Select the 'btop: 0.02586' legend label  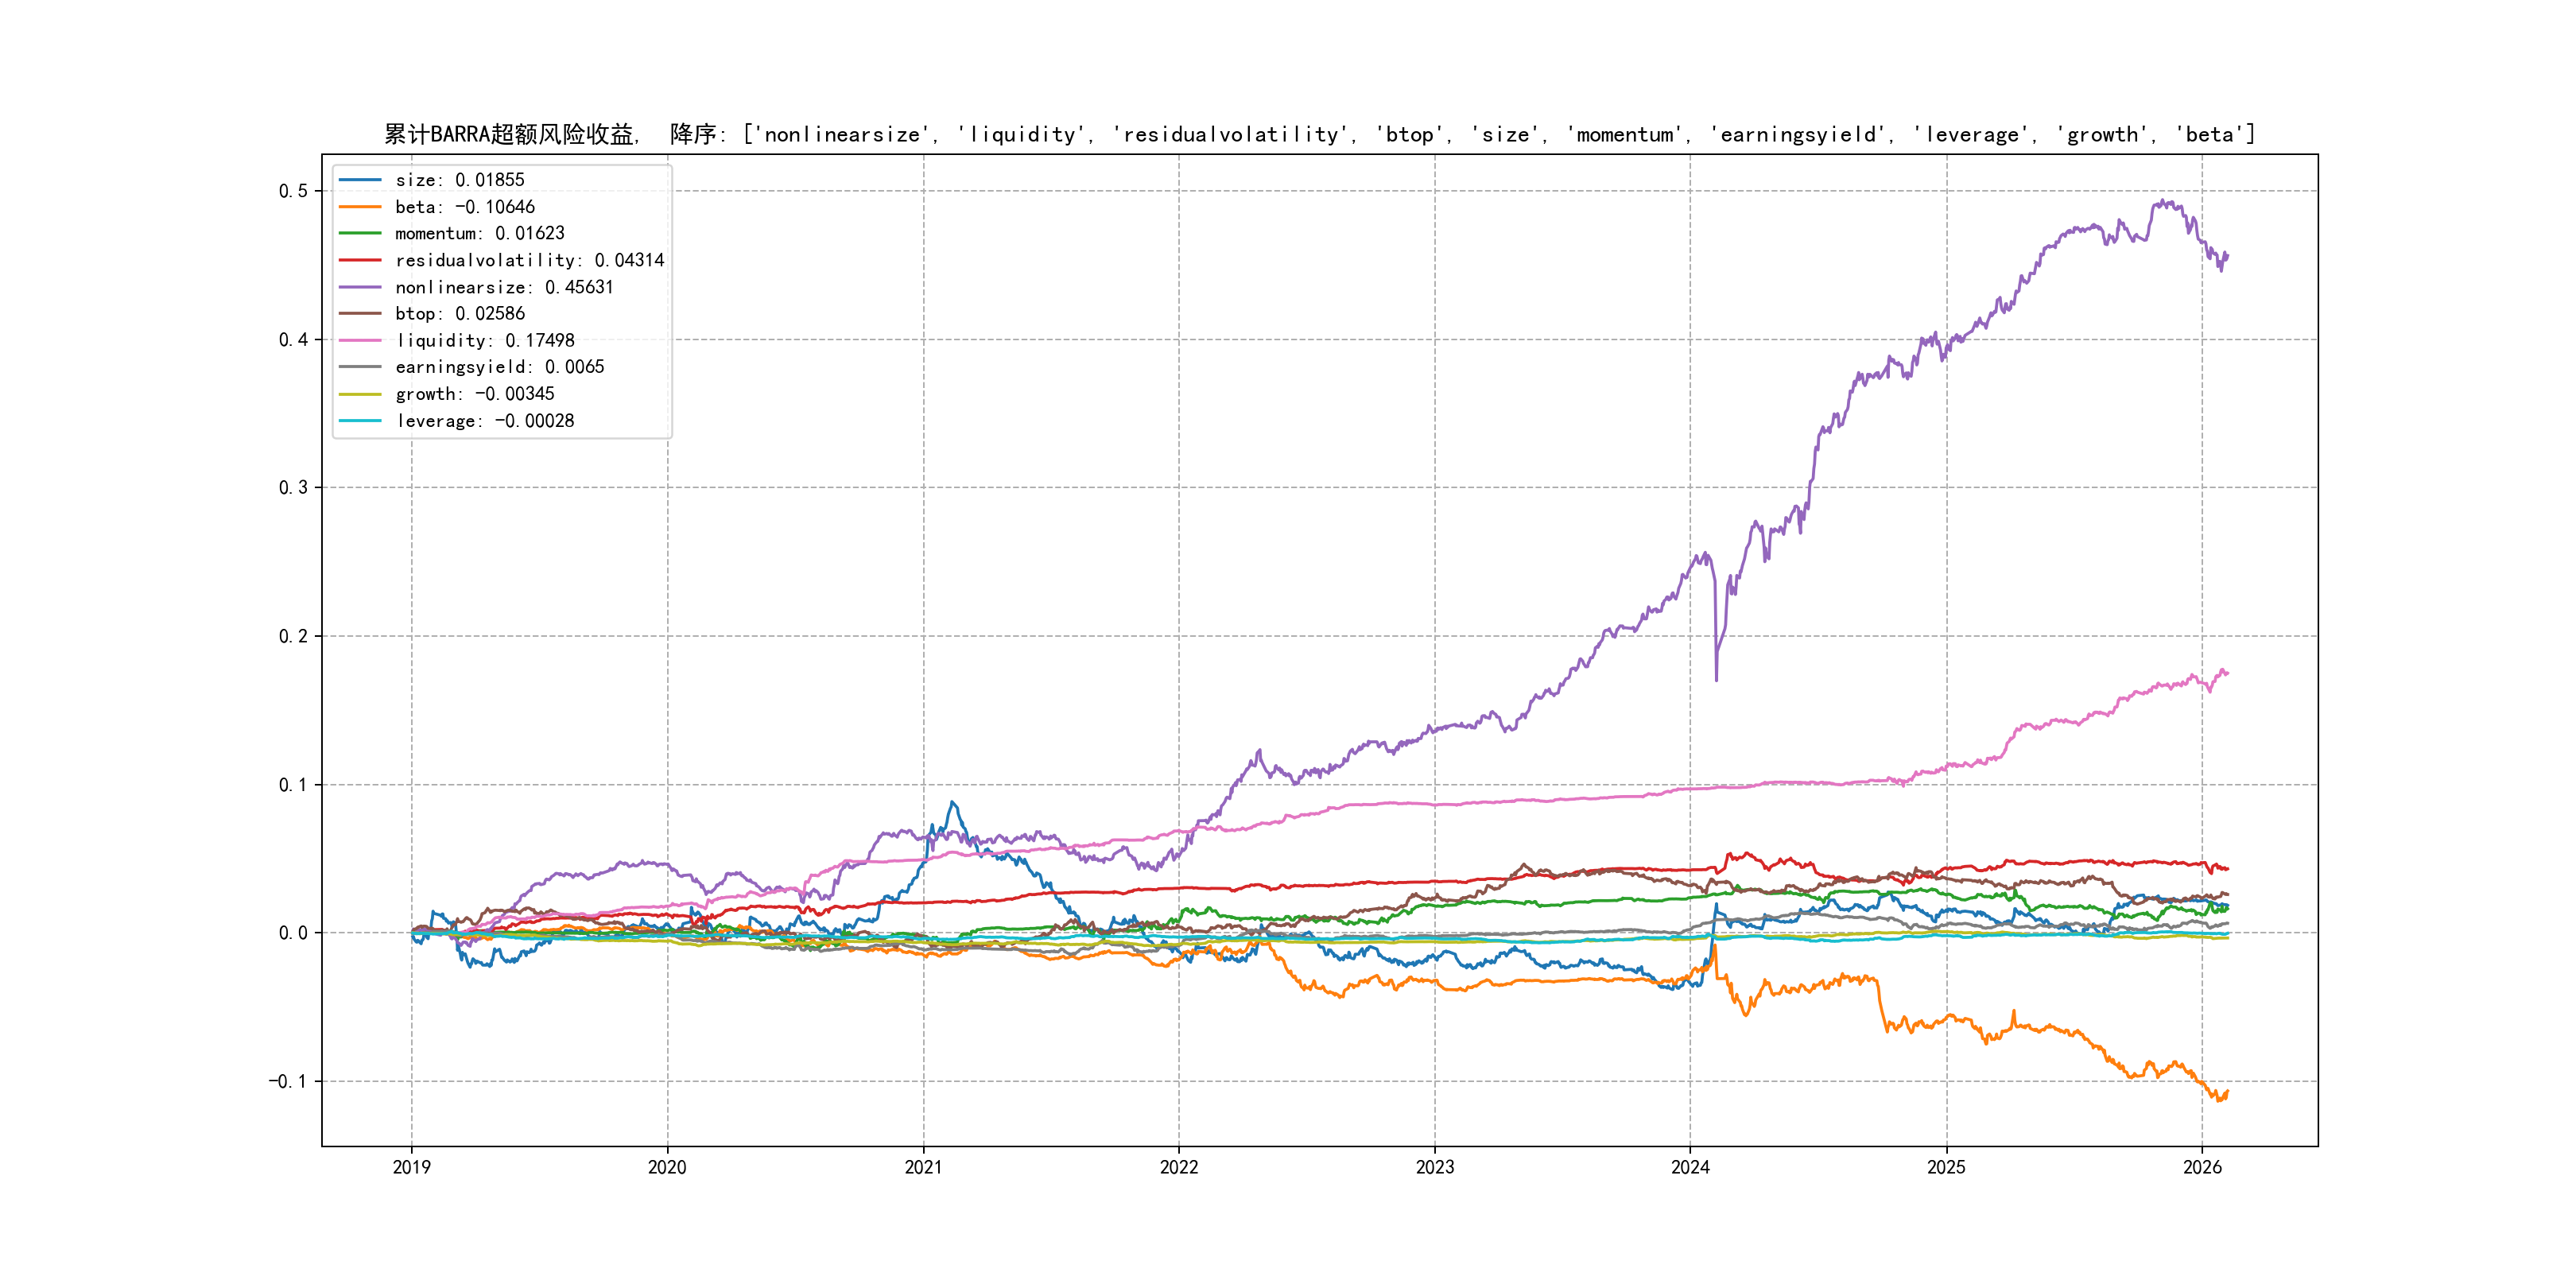pyautogui.click(x=459, y=314)
